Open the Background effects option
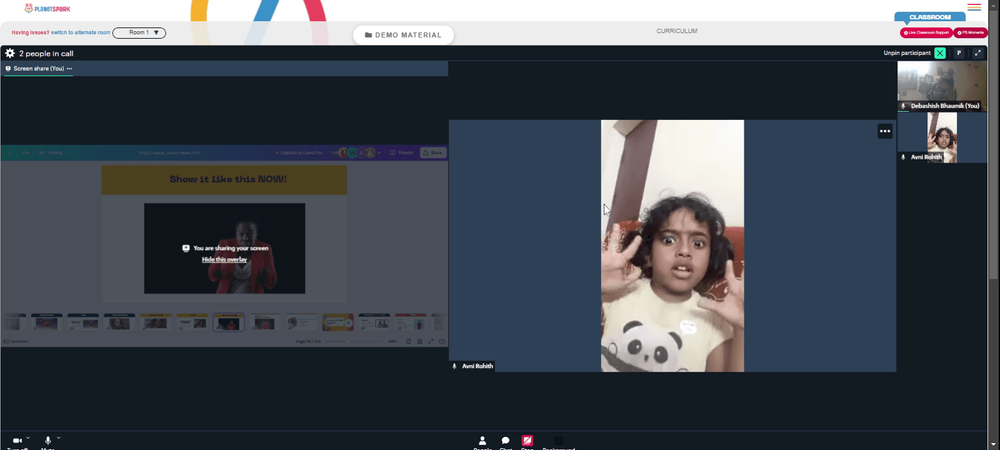 [558, 442]
